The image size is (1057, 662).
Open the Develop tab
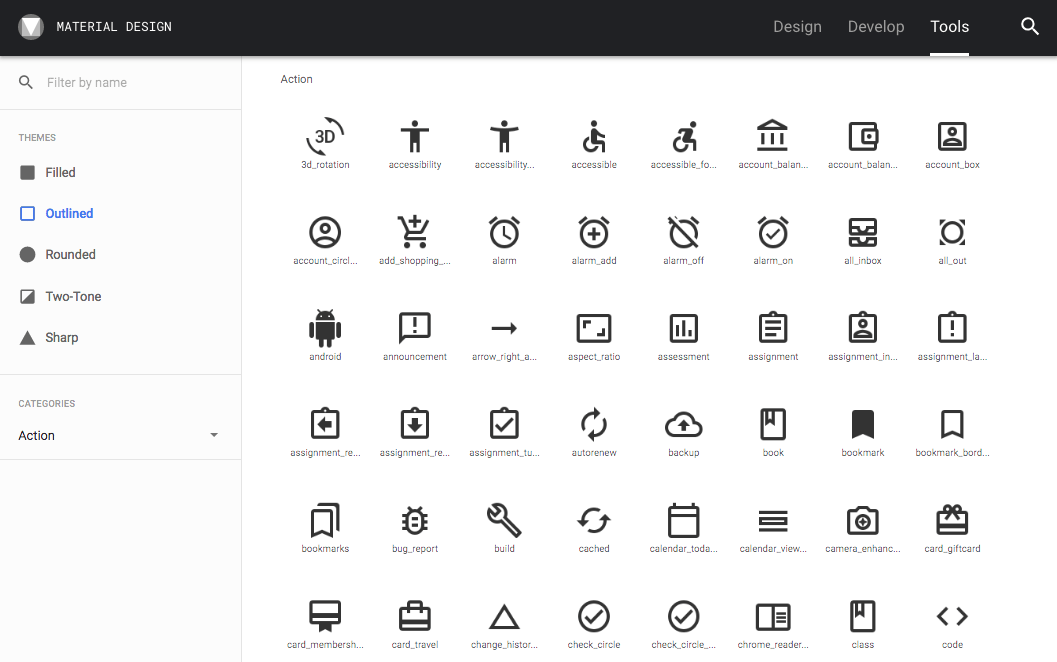tap(876, 27)
